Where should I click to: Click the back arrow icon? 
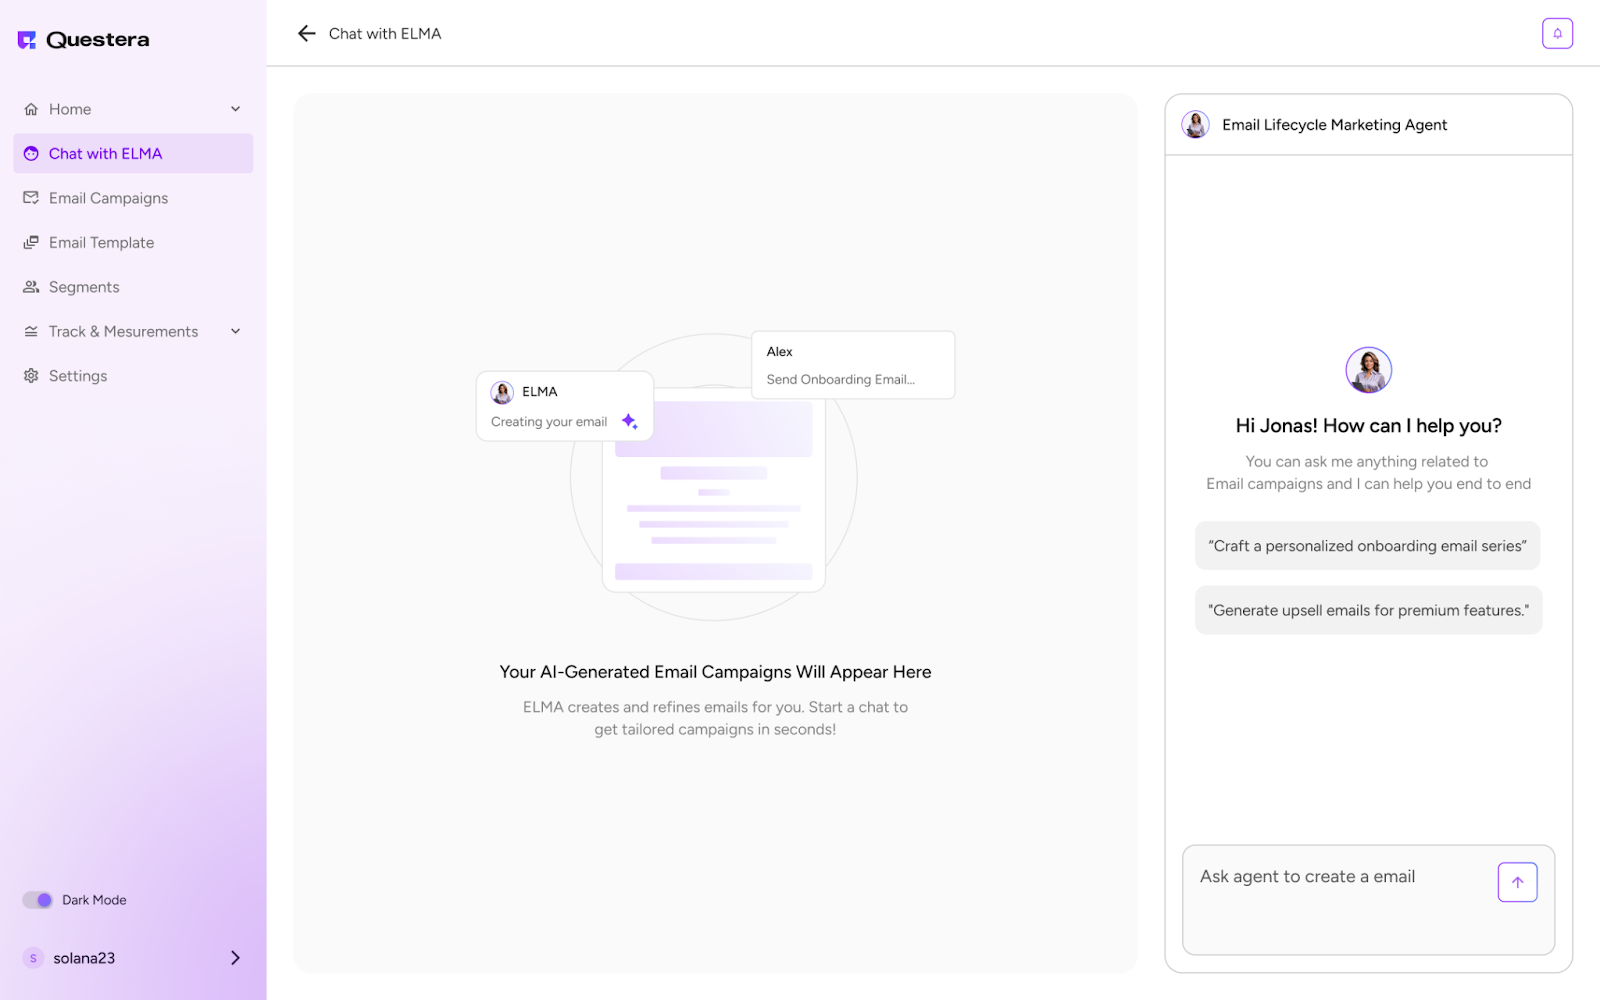coord(306,34)
